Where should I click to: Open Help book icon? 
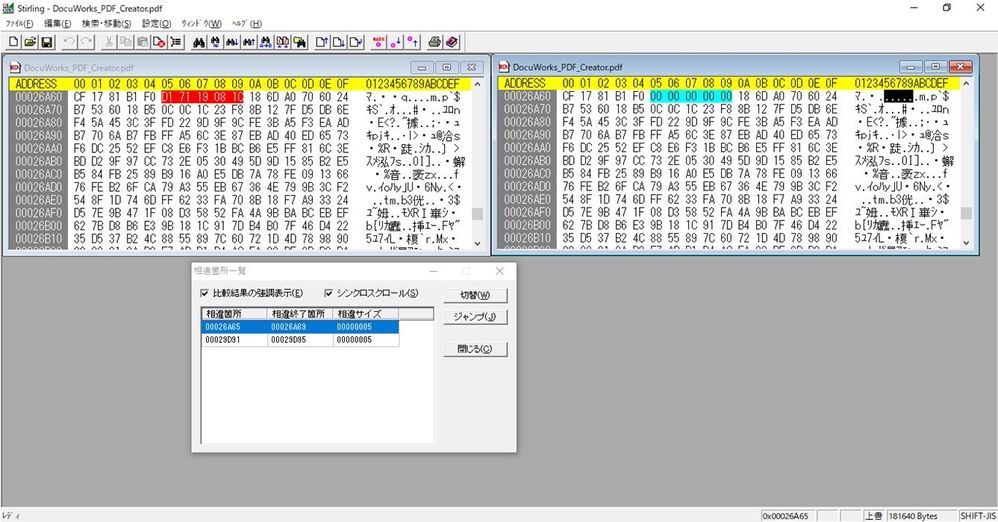click(451, 42)
